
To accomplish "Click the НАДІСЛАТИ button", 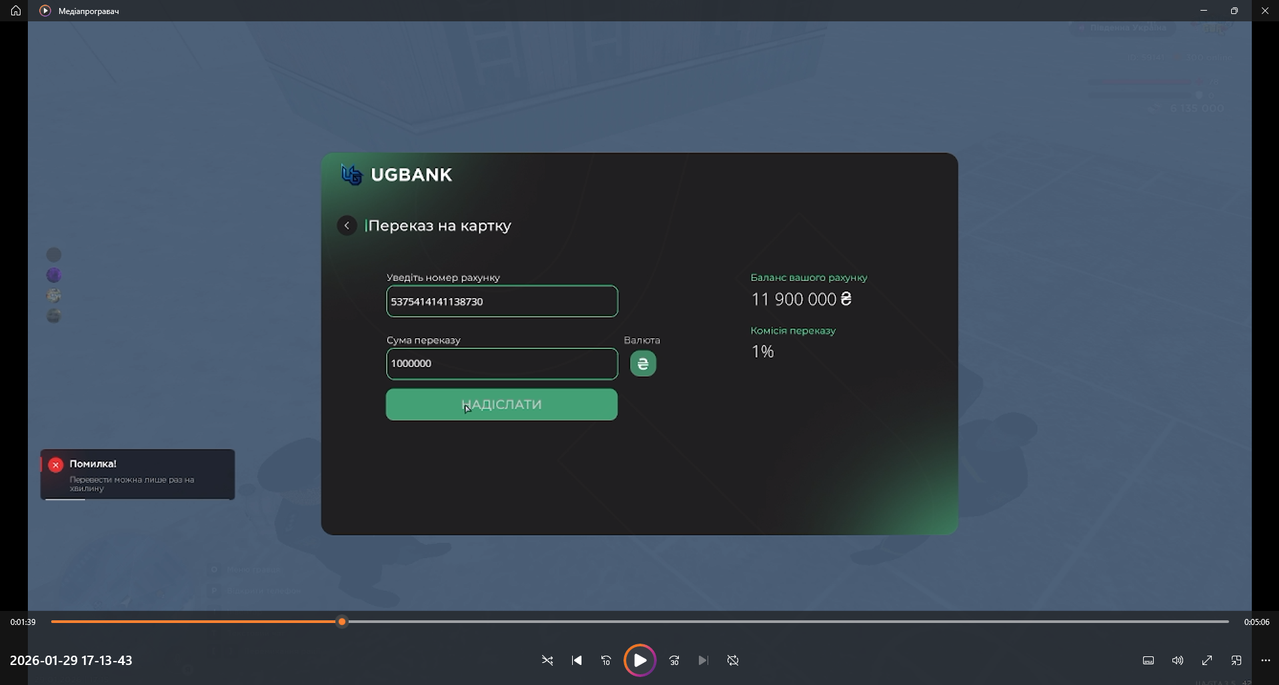I will click(x=502, y=404).
